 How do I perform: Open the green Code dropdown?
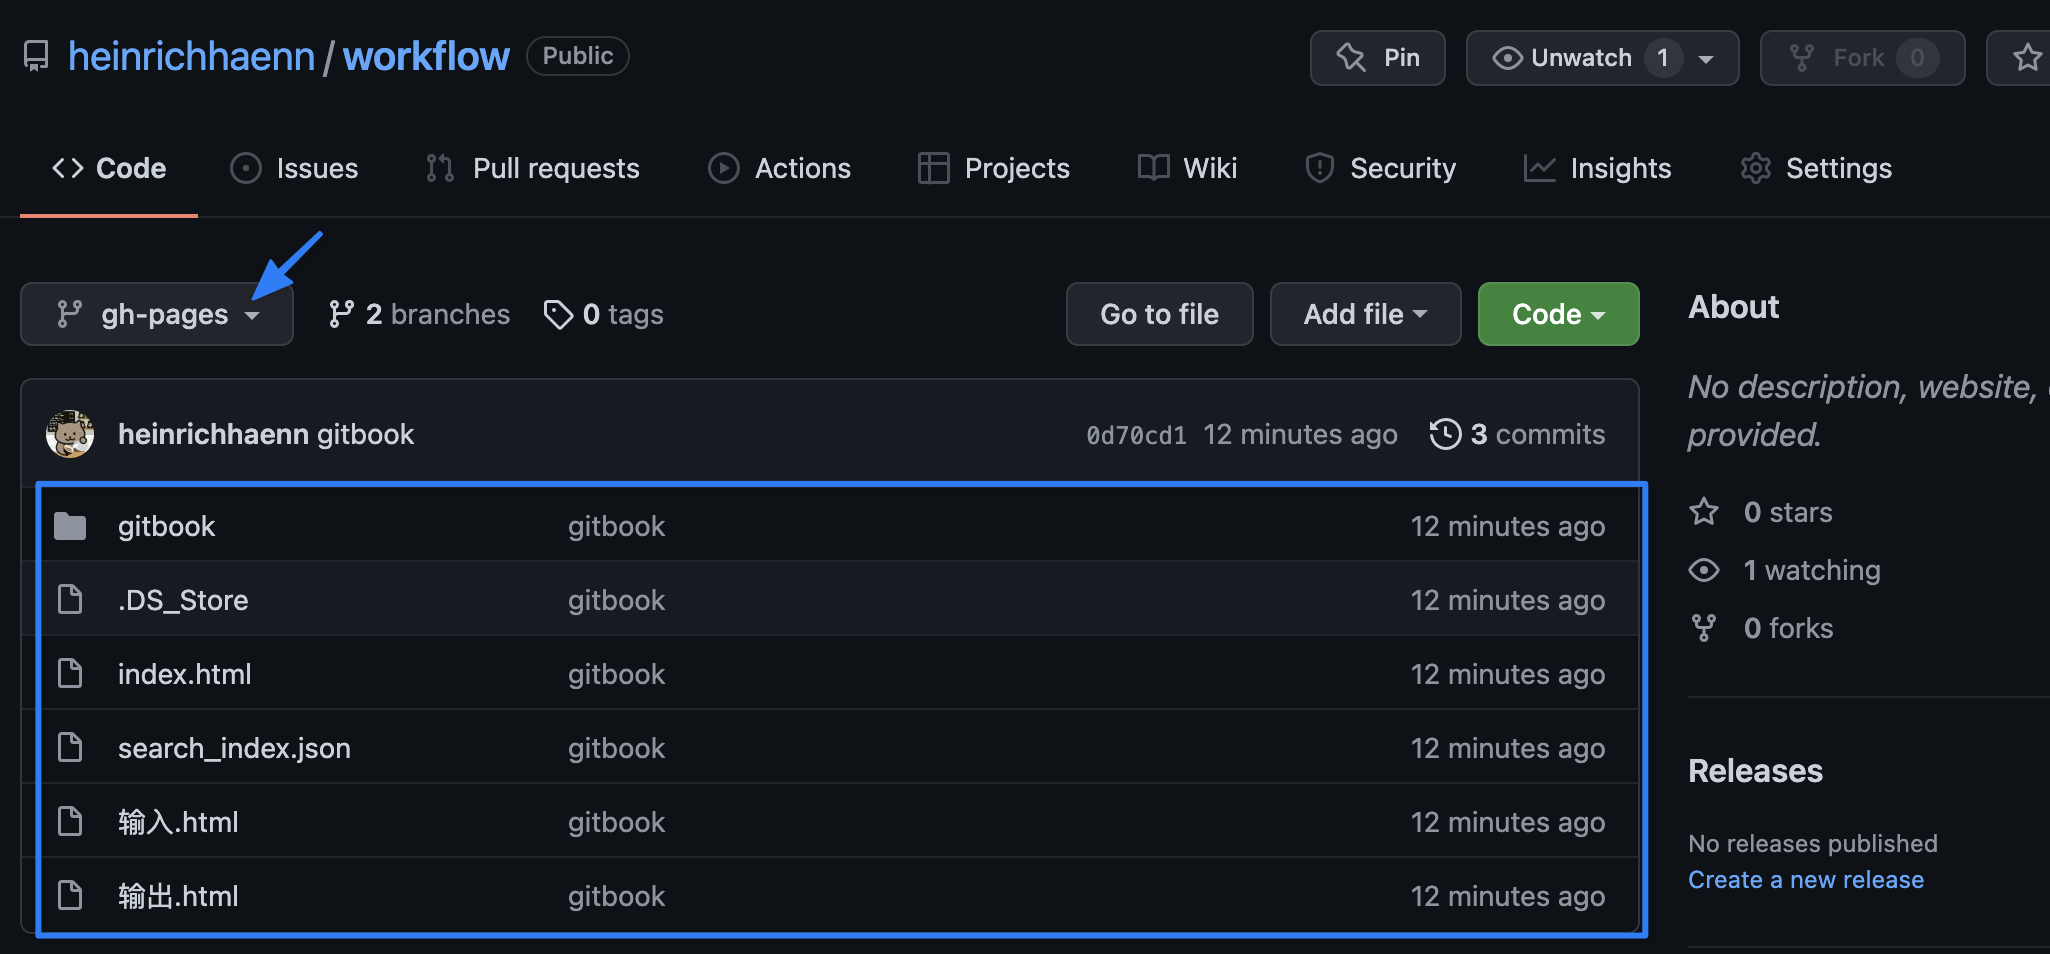tap(1558, 314)
